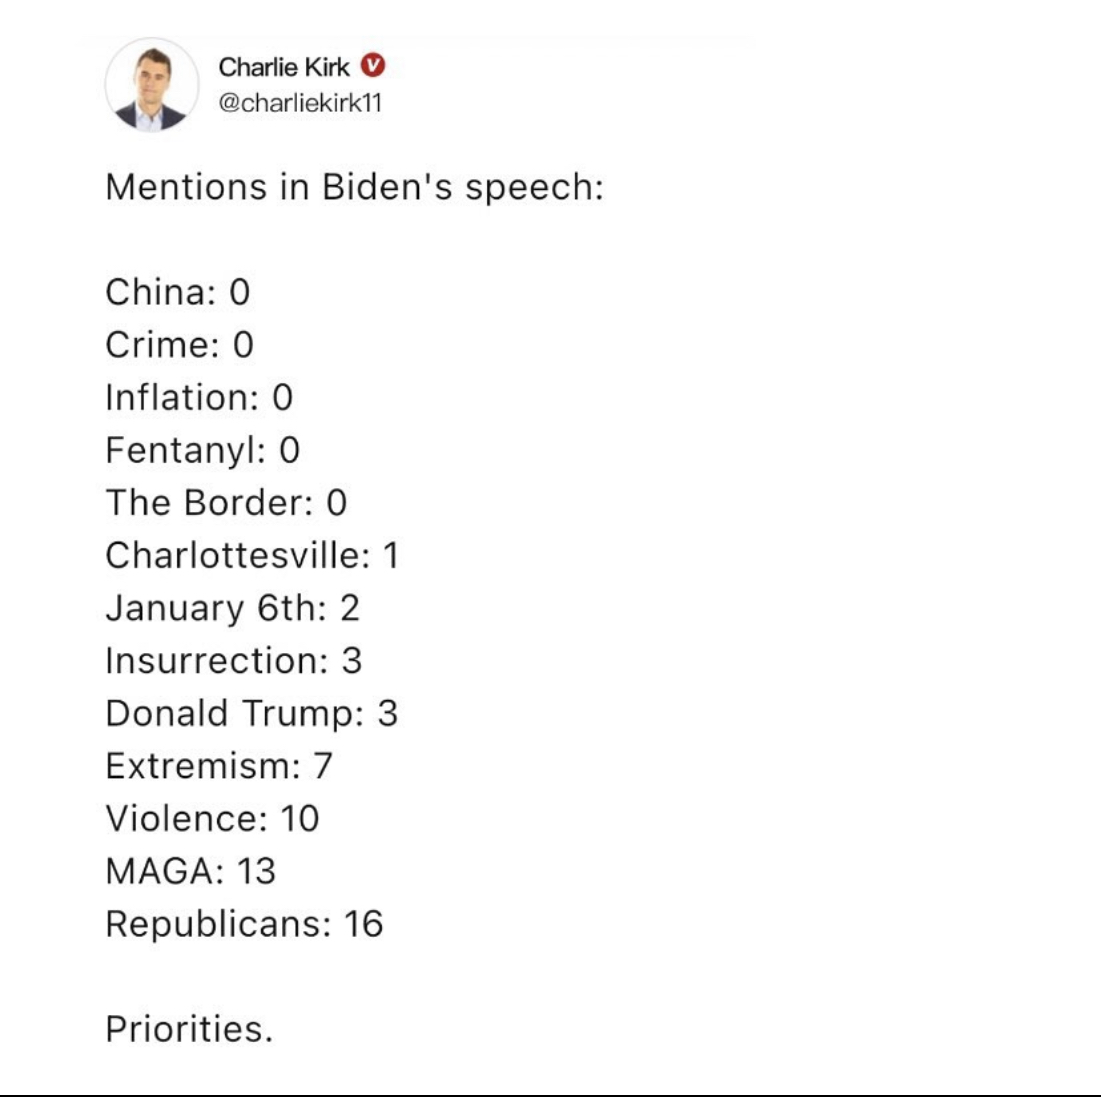Click the 'Crime: 0' line
Image resolution: width=1101 pixels, height=1097 pixels.
[179, 344]
